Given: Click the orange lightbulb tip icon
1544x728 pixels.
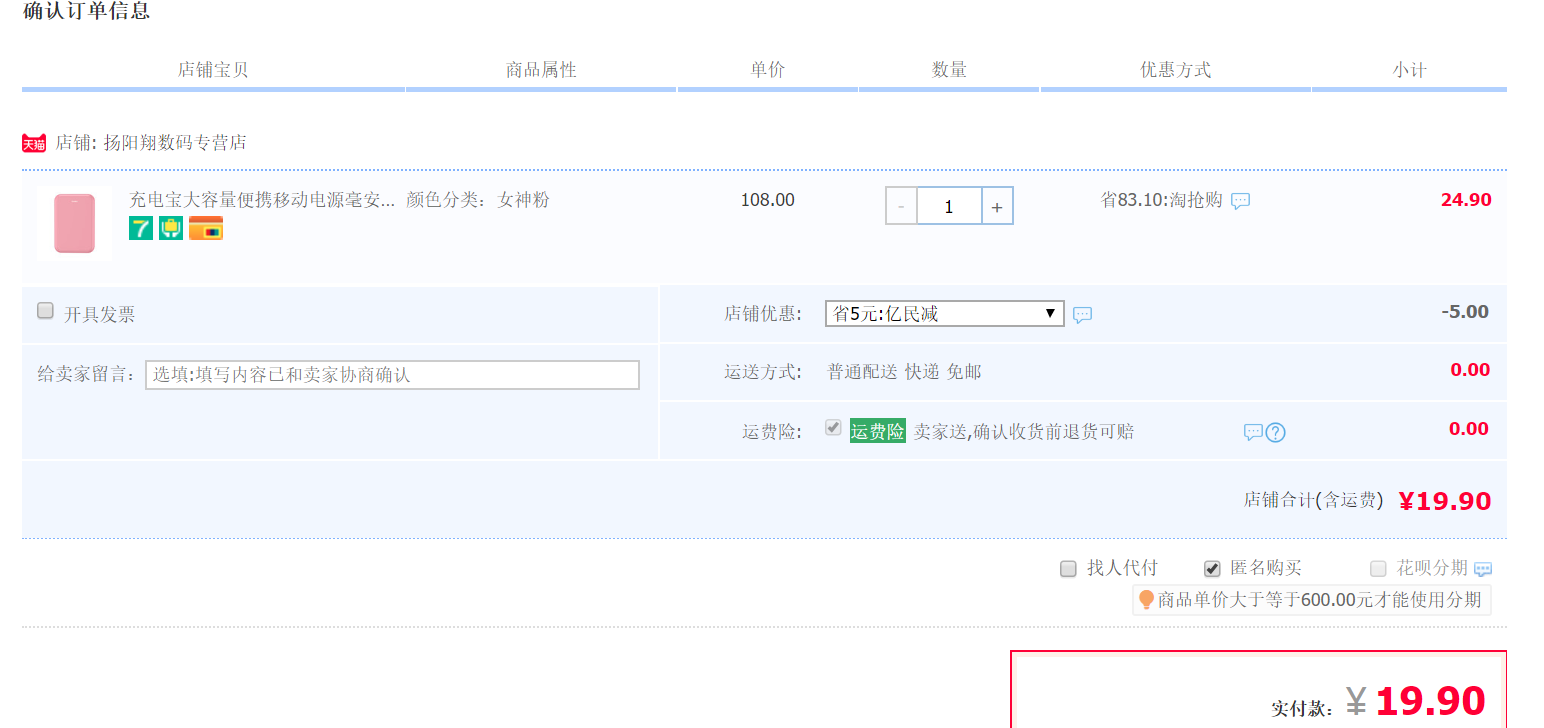Looking at the screenshot, I should click(1146, 600).
